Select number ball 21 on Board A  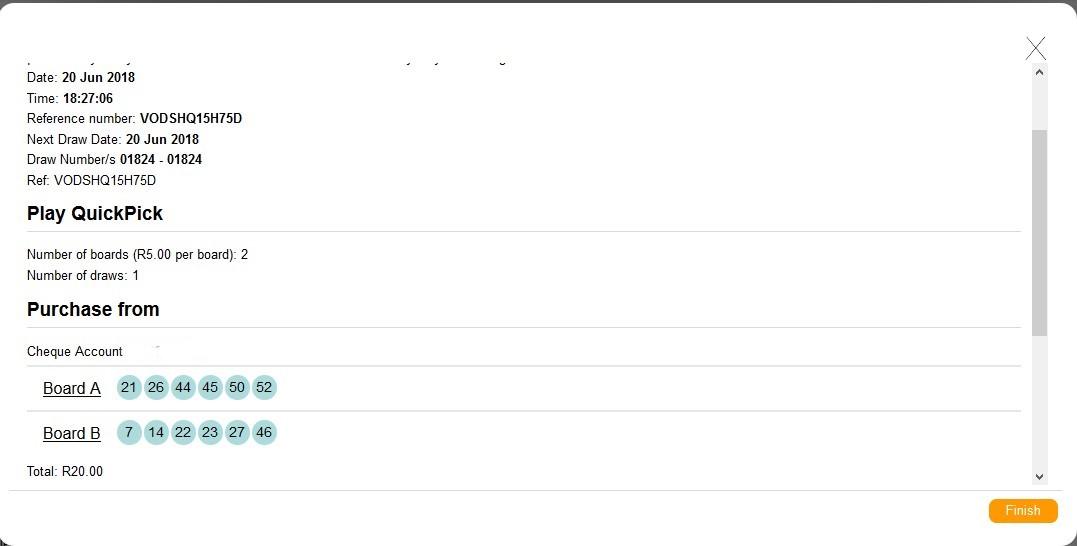coord(128,387)
